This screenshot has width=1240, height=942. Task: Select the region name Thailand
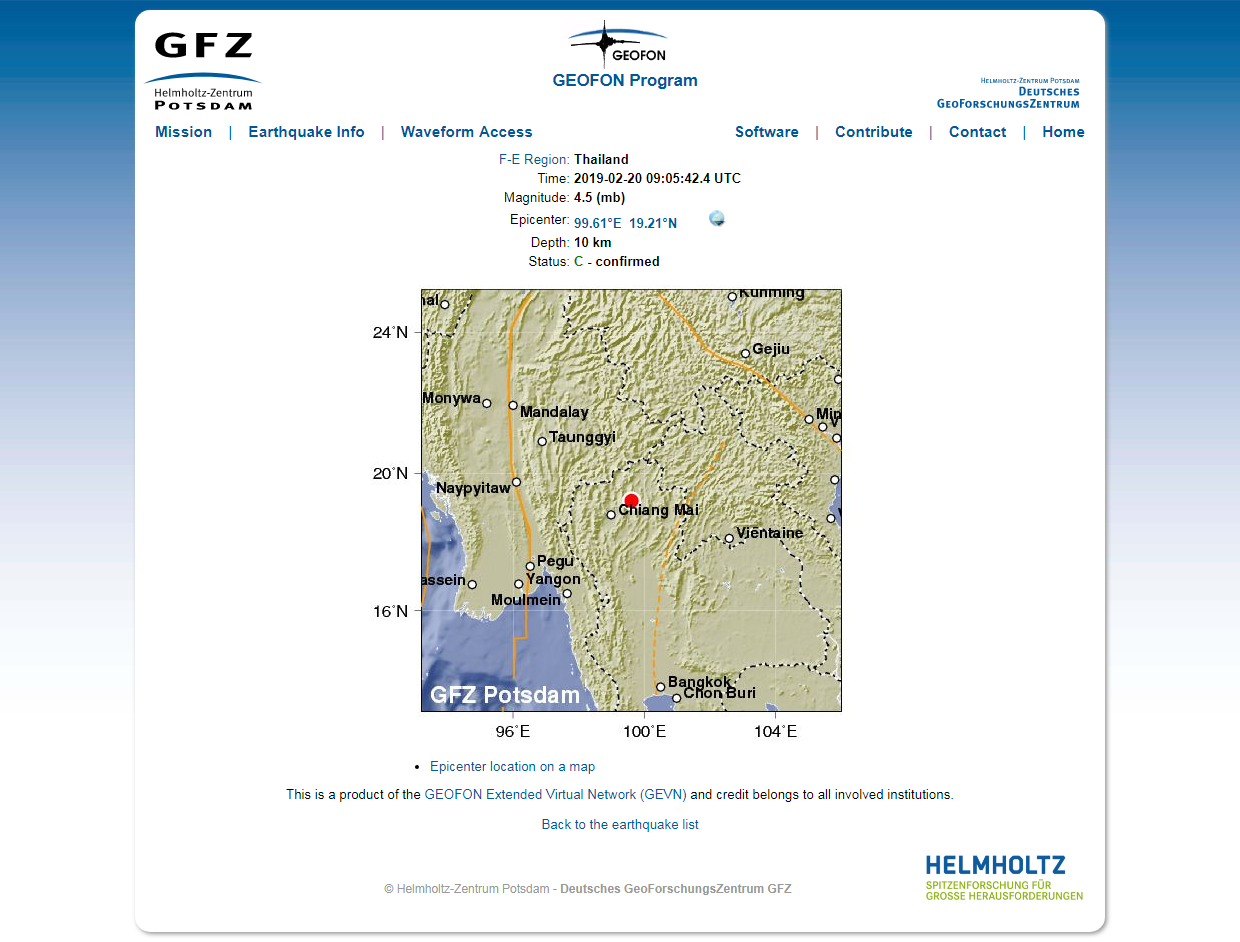(601, 159)
